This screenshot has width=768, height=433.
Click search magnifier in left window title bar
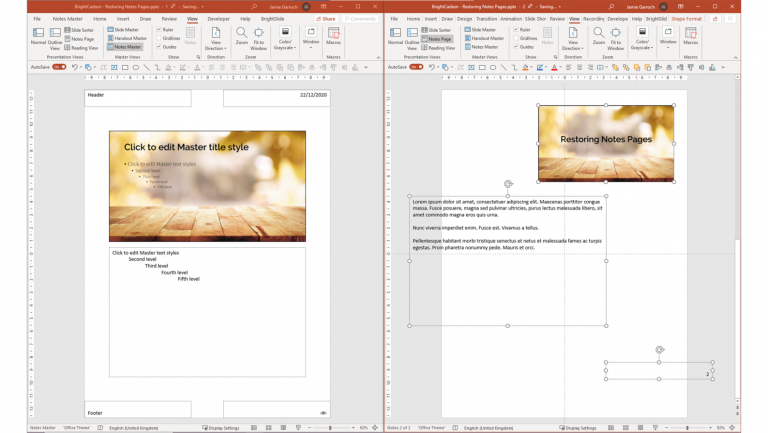(254, 7)
